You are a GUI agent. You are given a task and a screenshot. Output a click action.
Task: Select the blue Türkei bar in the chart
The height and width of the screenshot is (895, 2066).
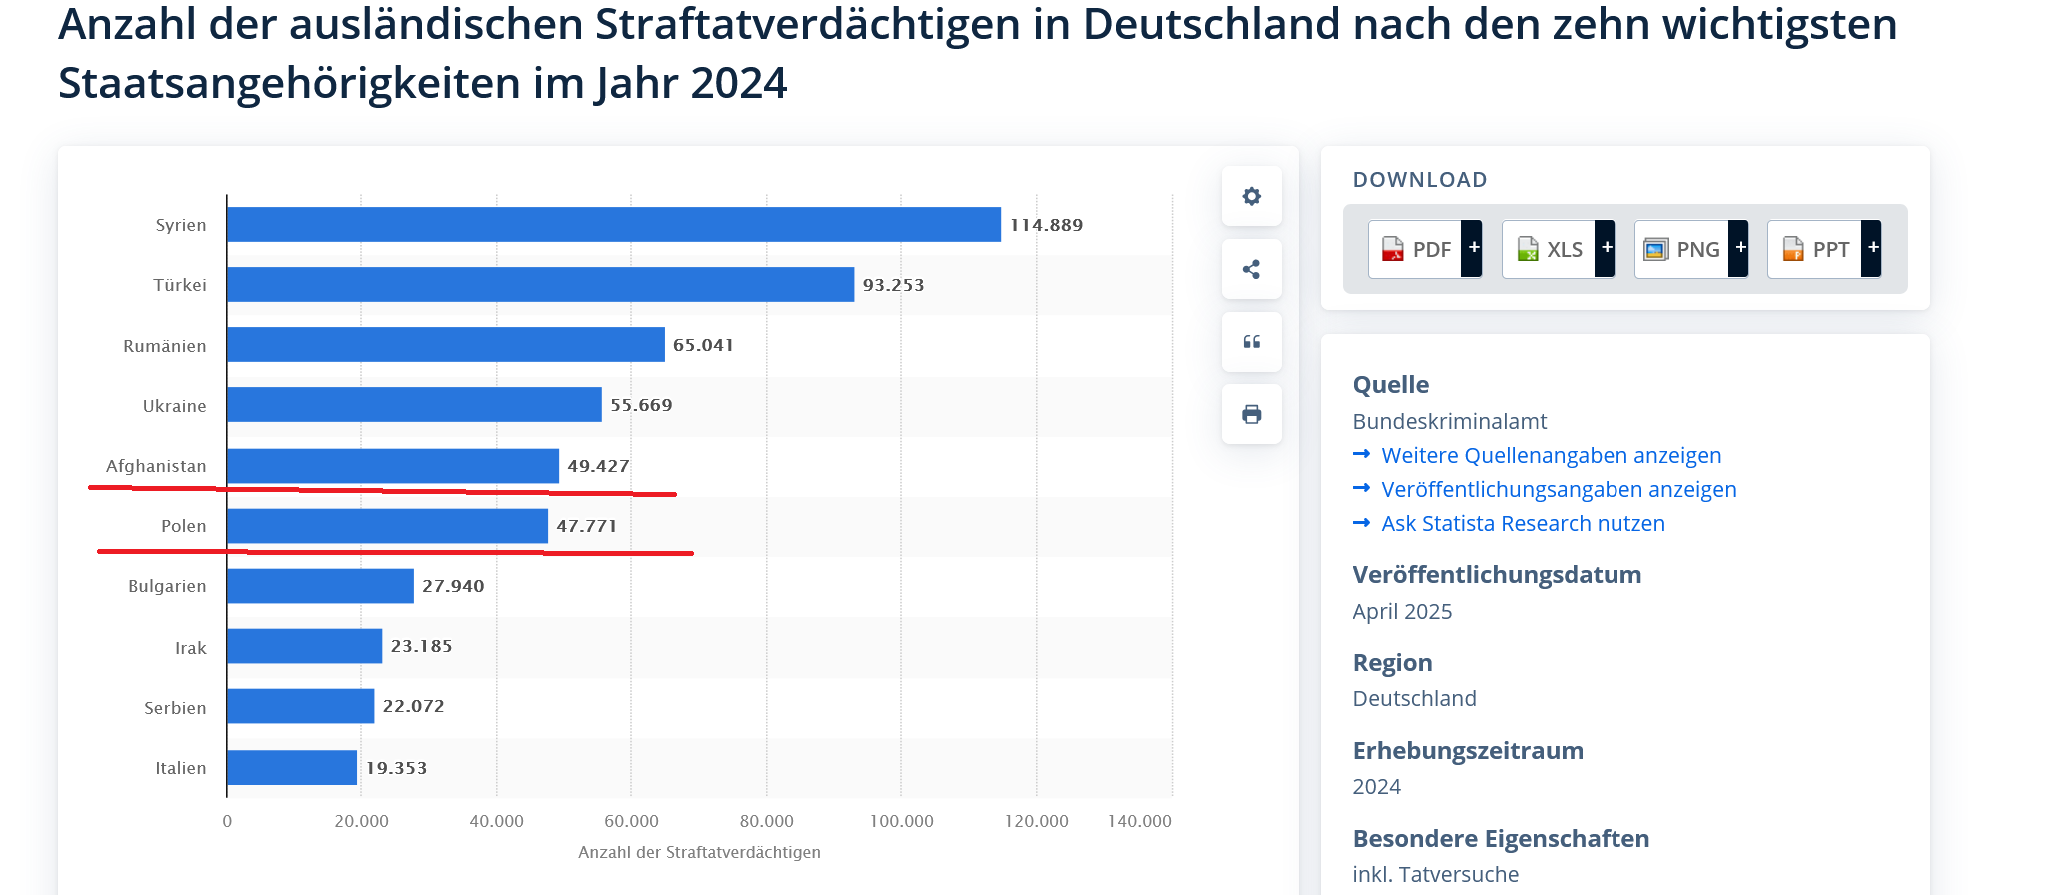pyautogui.click(x=541, y=284)
